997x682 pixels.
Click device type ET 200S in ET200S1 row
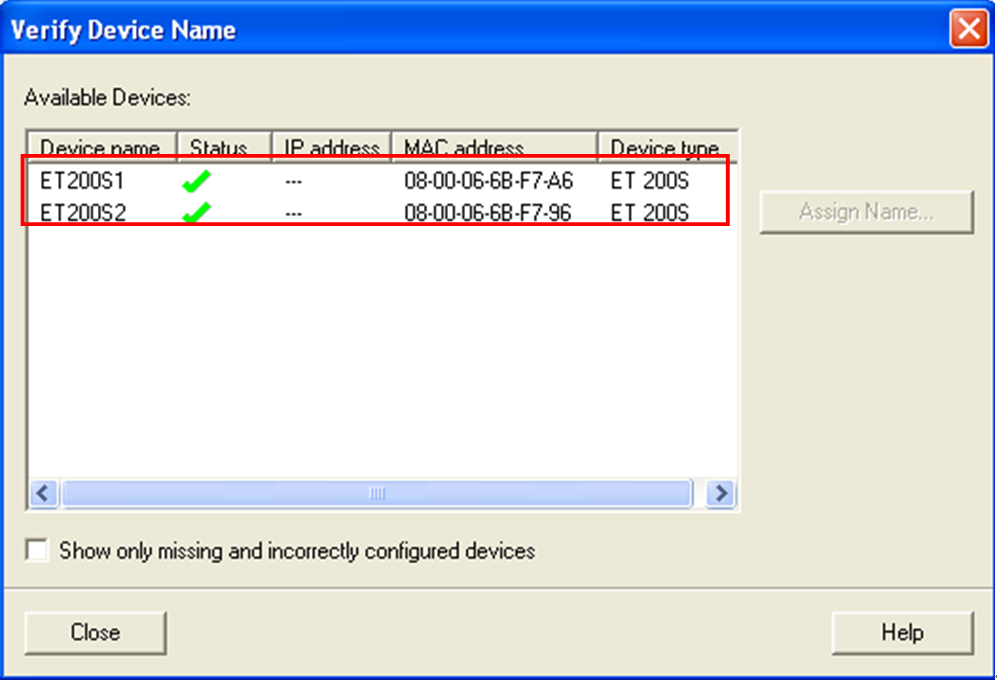[x=649, y=181]
